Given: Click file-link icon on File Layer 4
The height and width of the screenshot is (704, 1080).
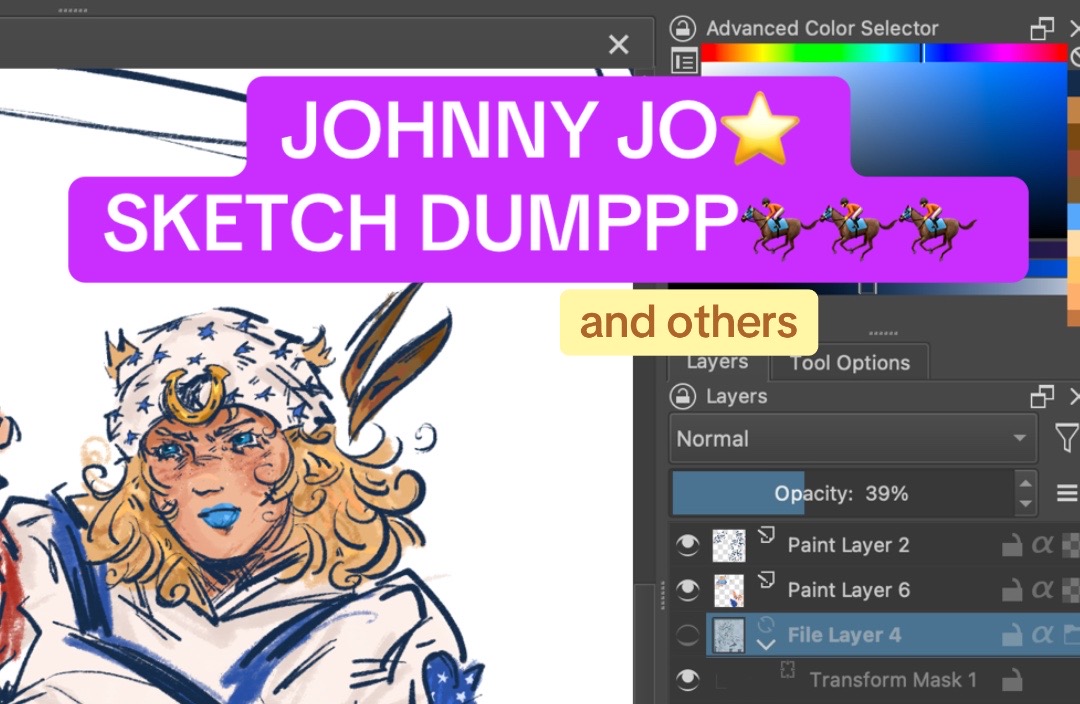Looking at the screenshot, I should 766,625.
